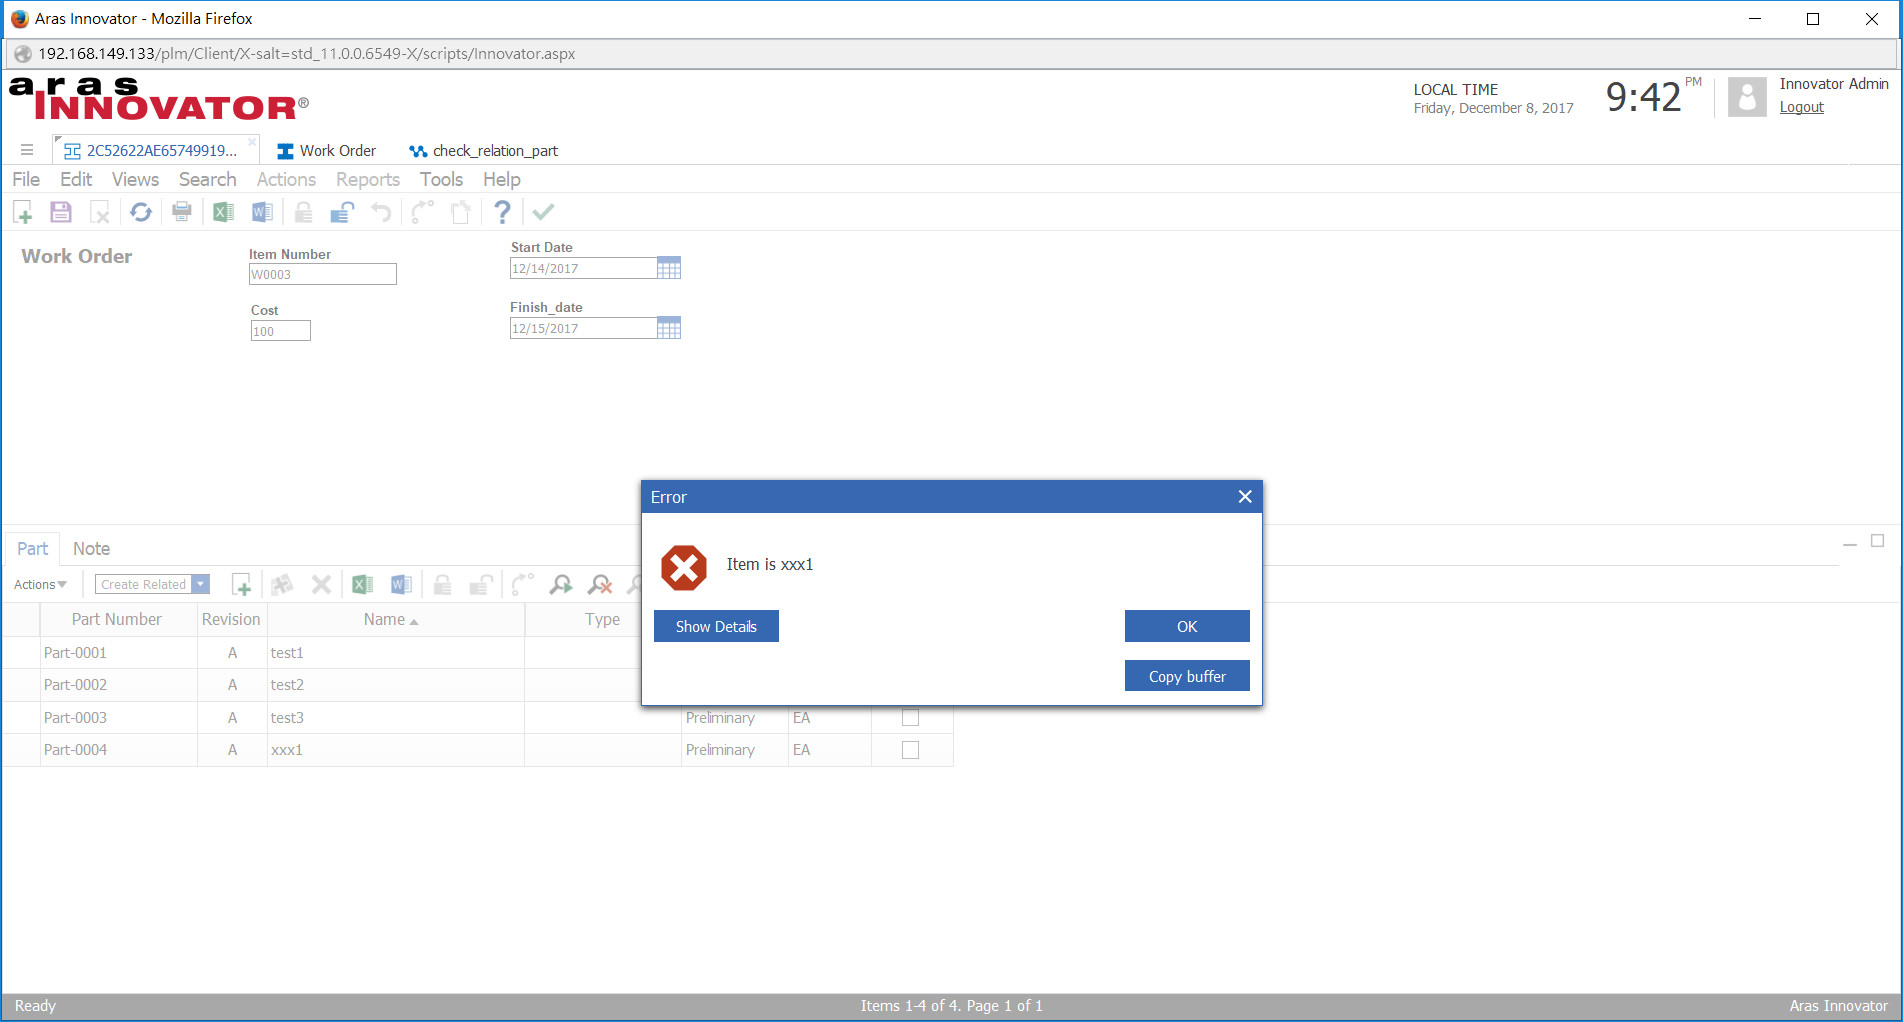
Task: Run search icon in Part toolbar
Action: click(x=561, y=585)
